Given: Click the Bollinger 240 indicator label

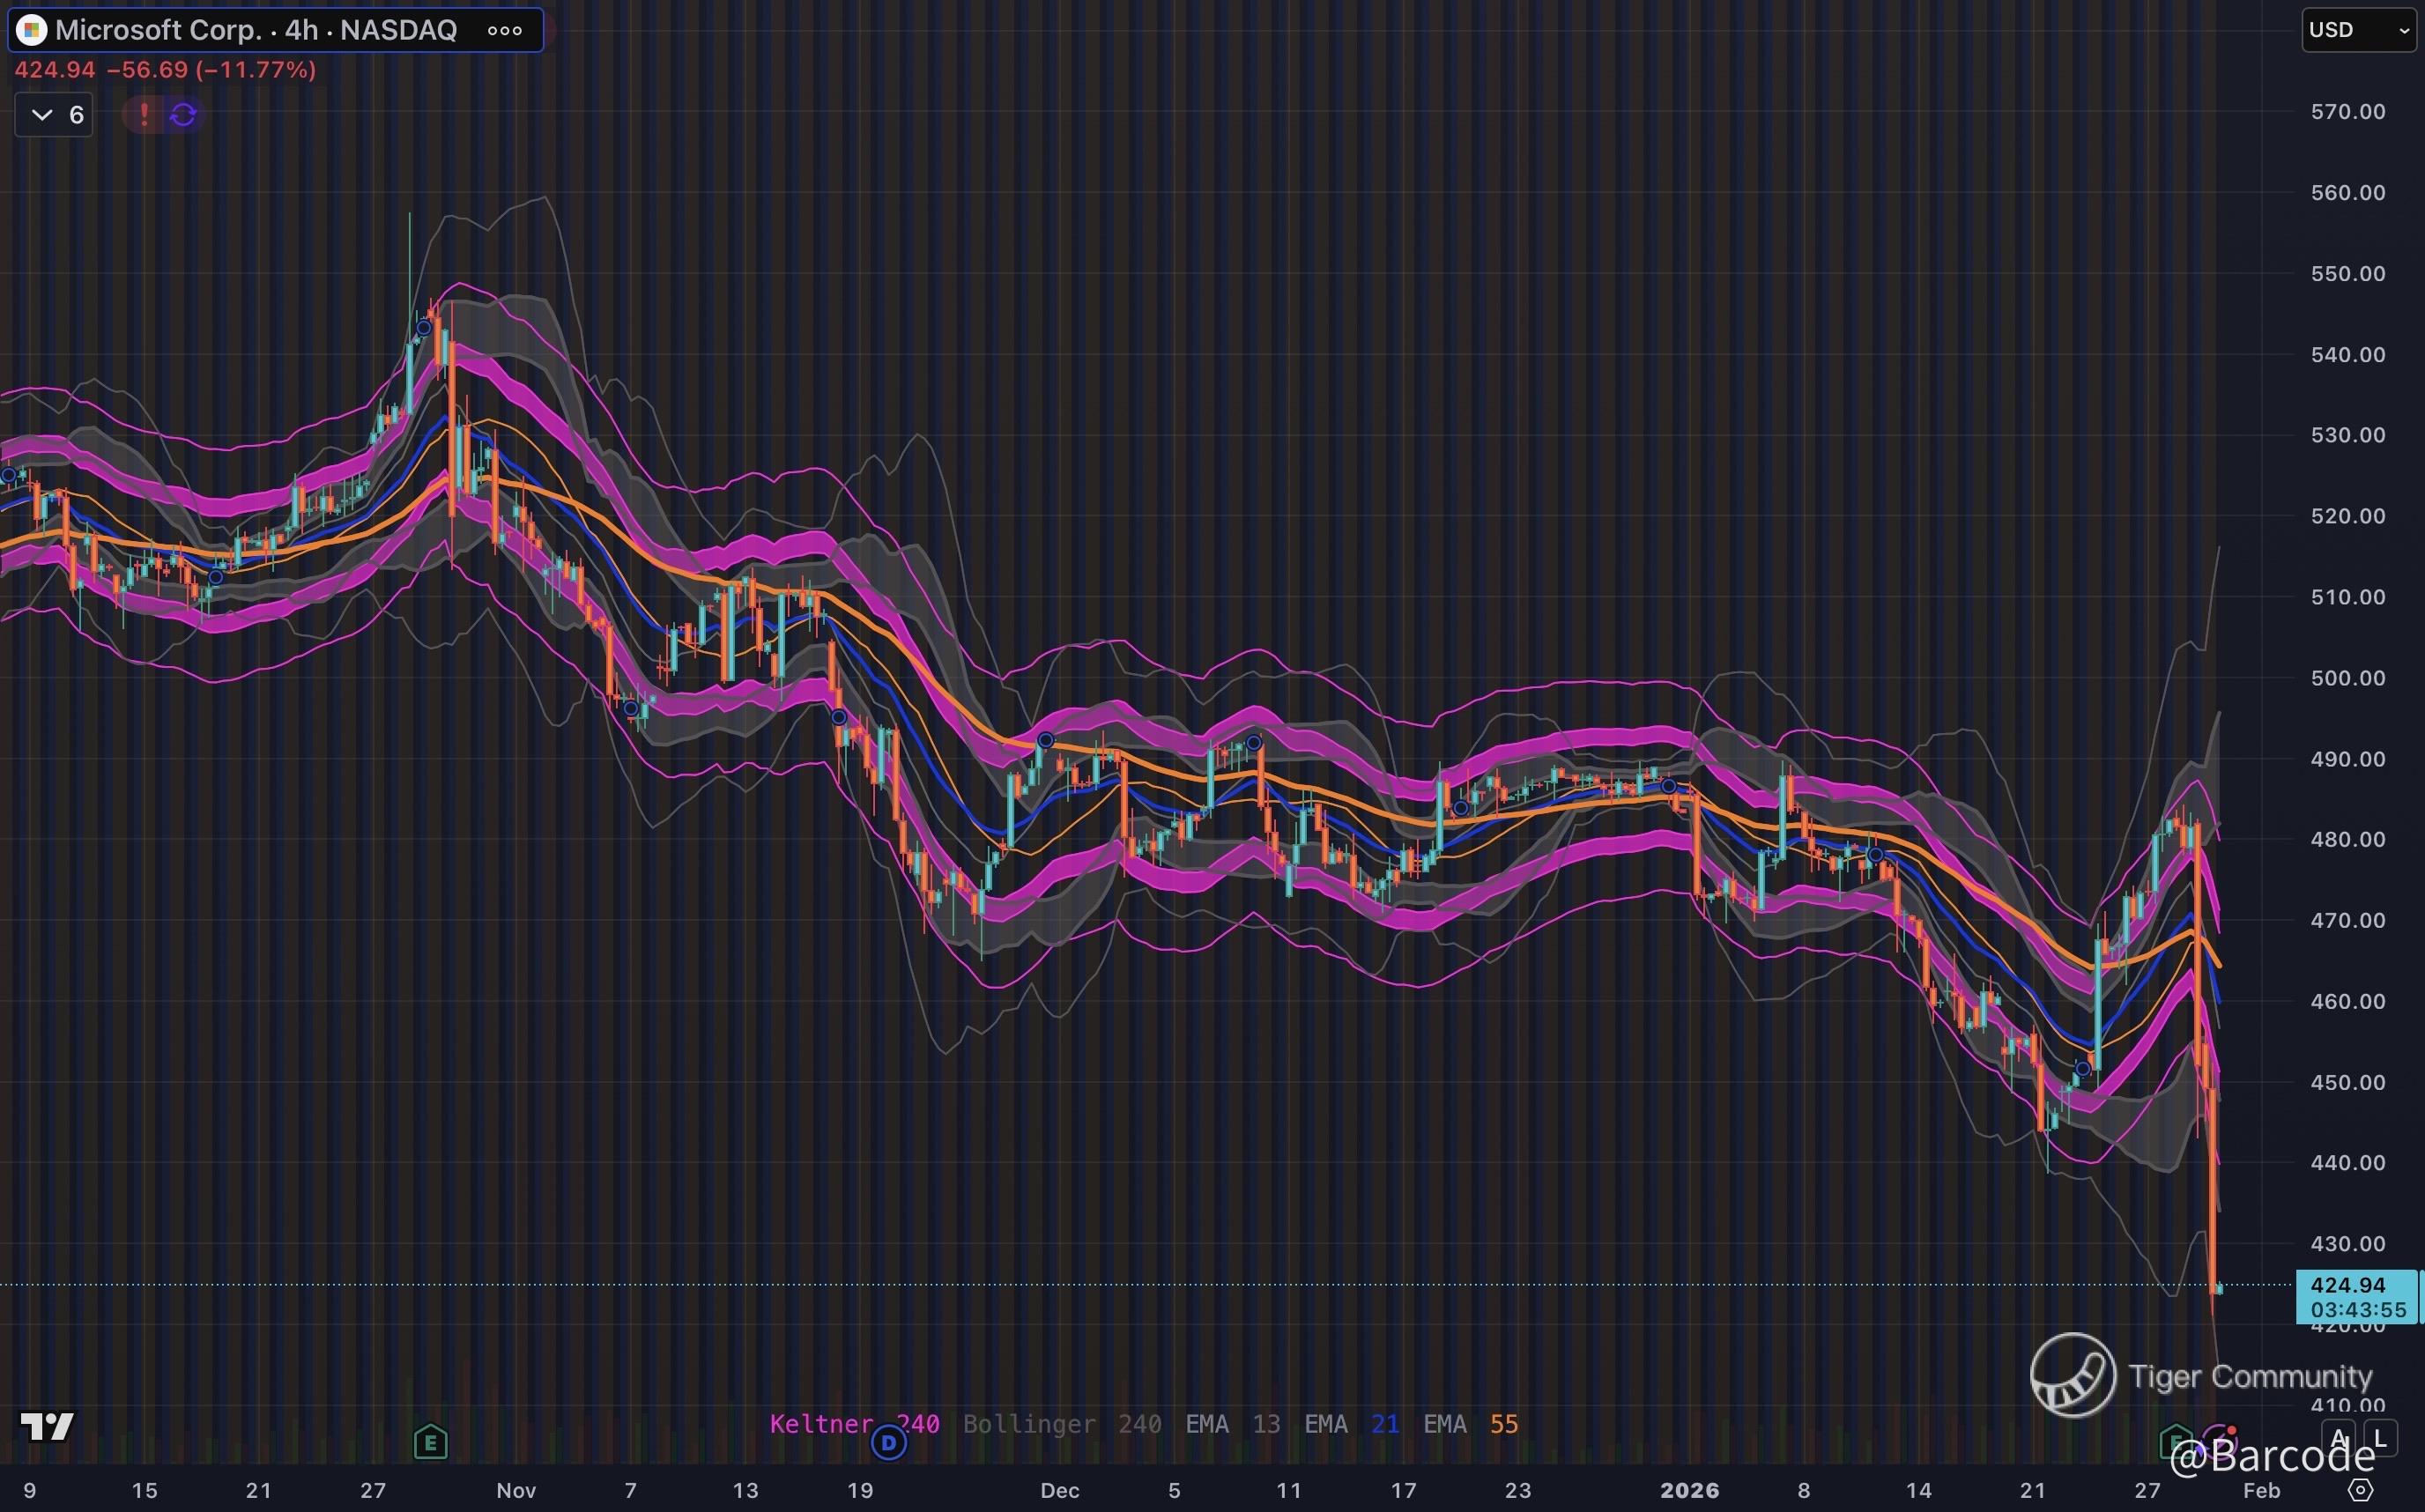Looking at the screenshot, I should tap(1061, 1423).
